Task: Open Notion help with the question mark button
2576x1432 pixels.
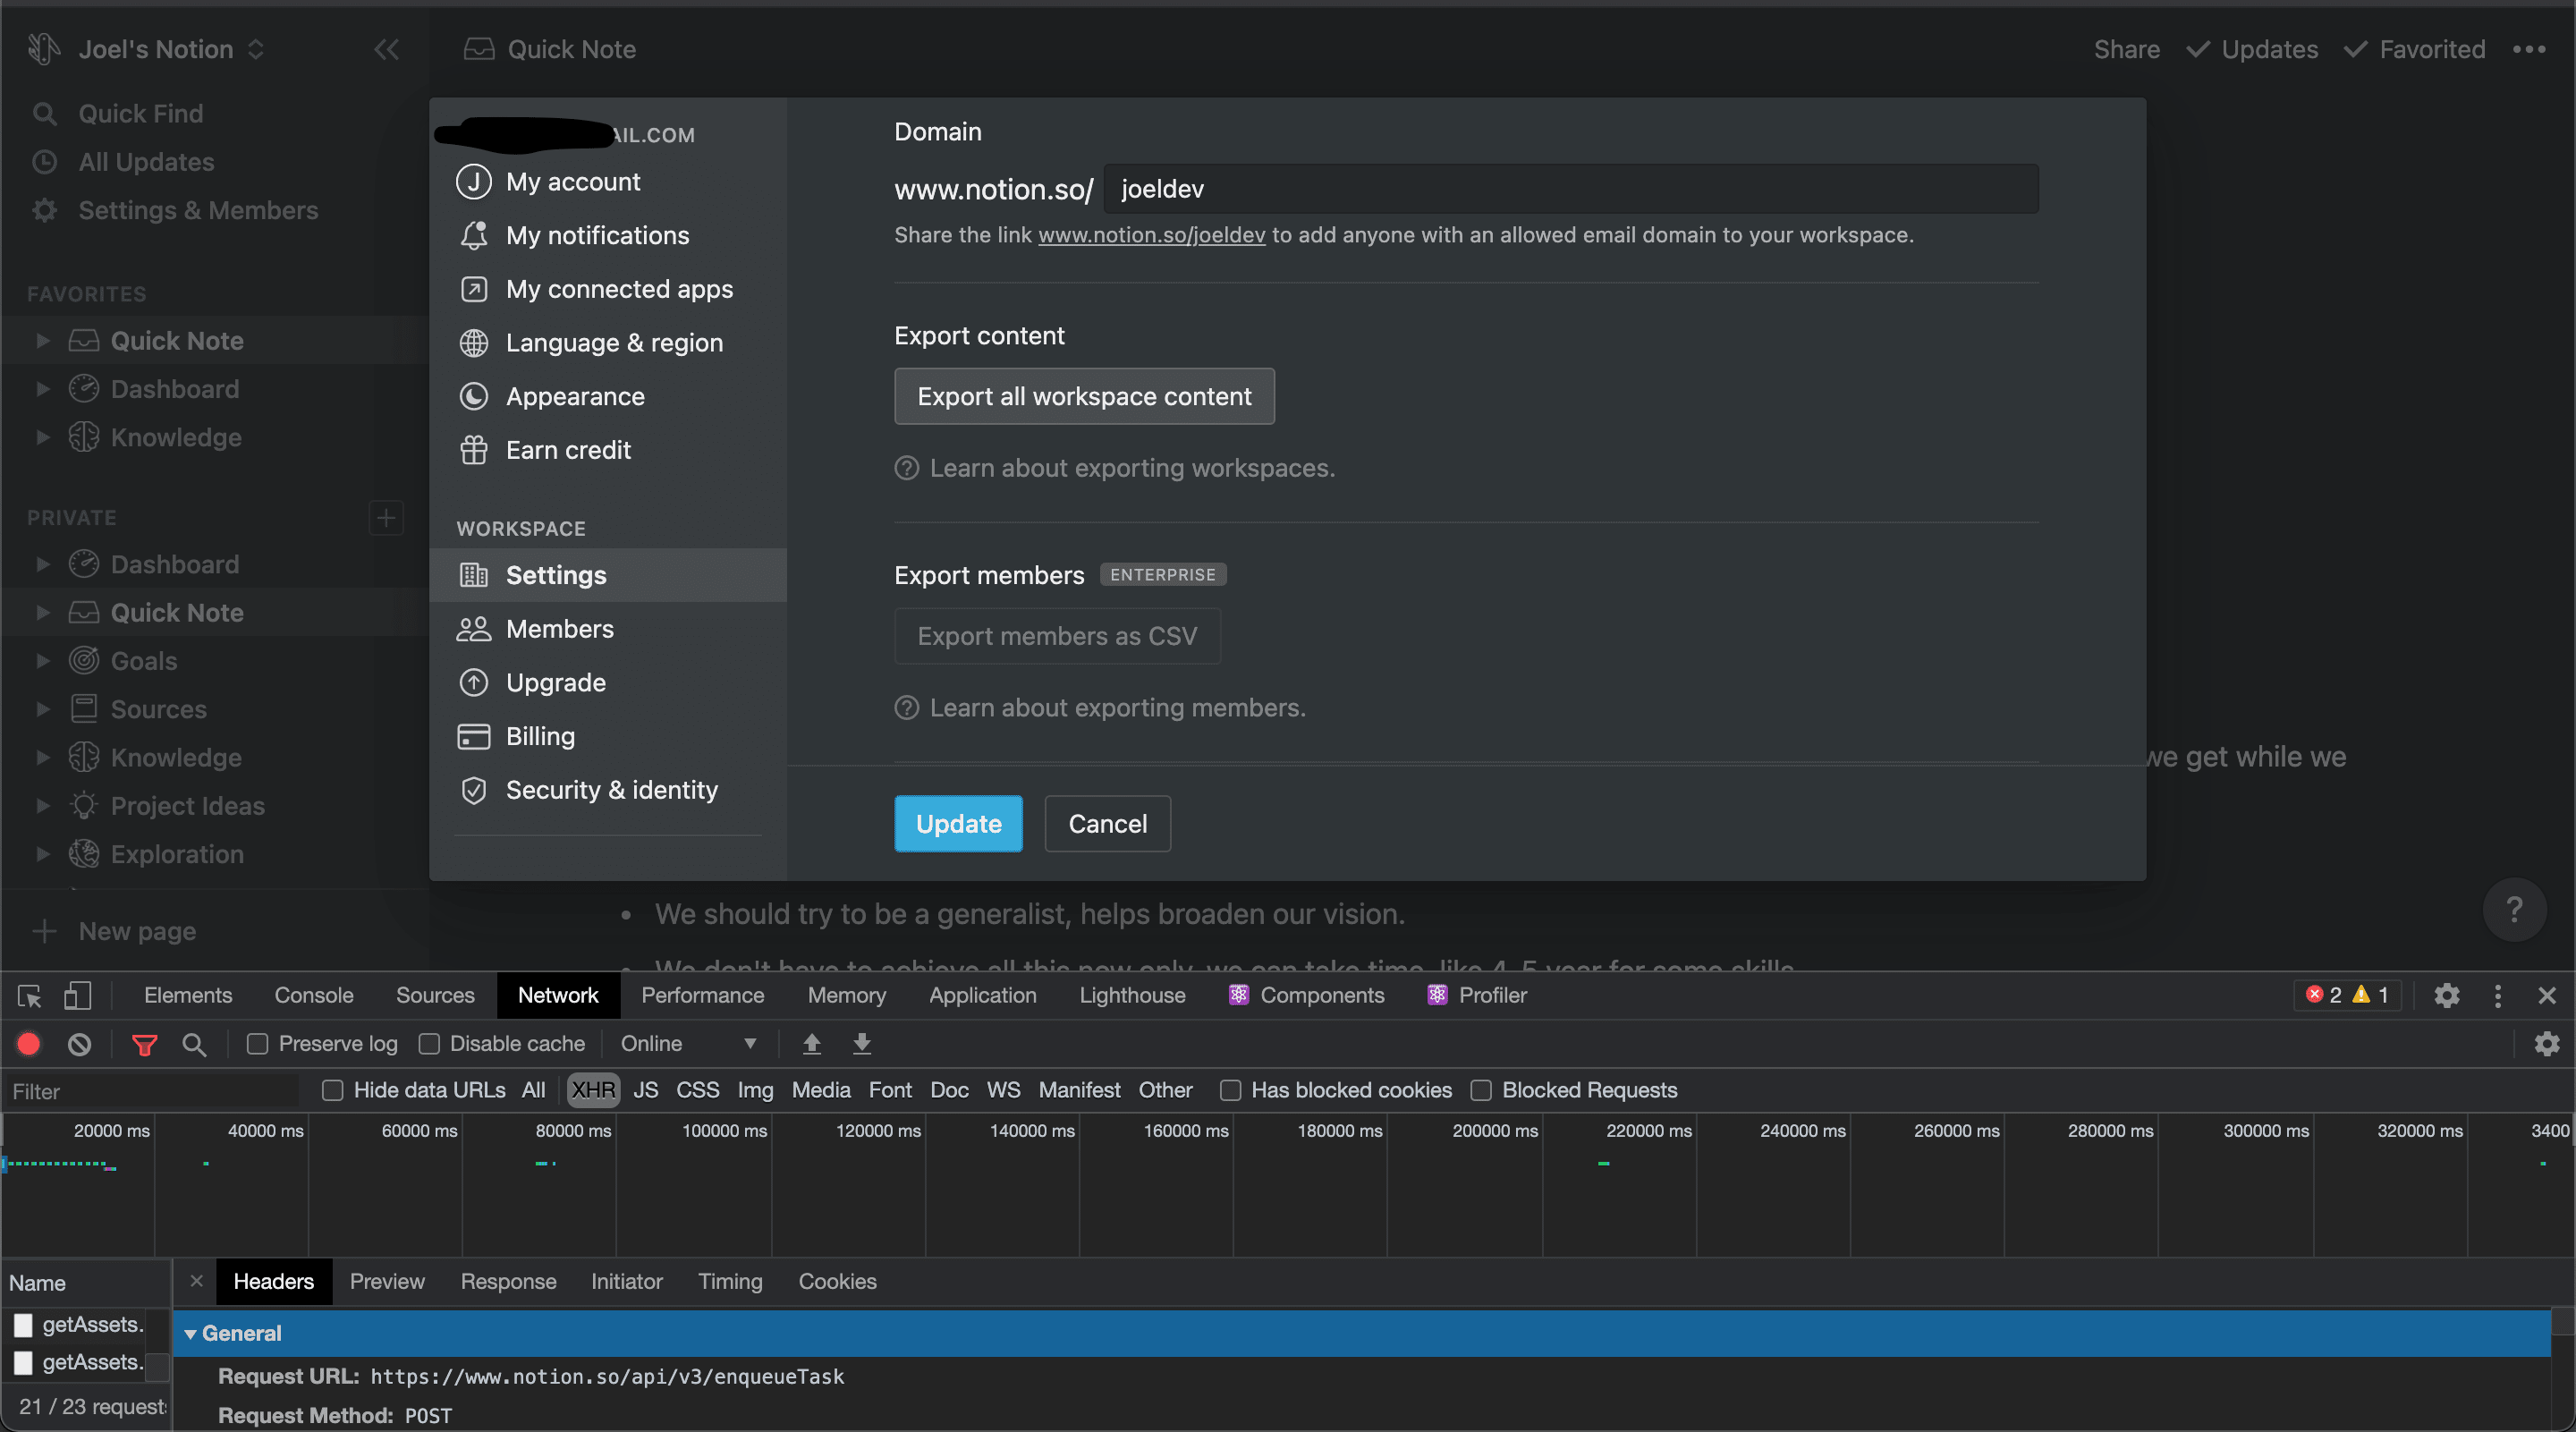Action: pyautogui.click(x=2516, y=909)
